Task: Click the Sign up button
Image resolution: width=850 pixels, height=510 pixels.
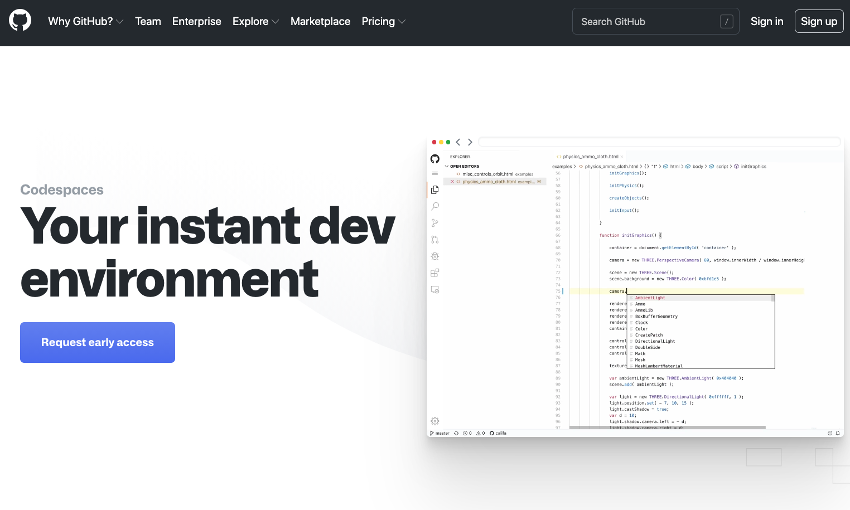Action: pyautogui.click(x=819, y=21)
